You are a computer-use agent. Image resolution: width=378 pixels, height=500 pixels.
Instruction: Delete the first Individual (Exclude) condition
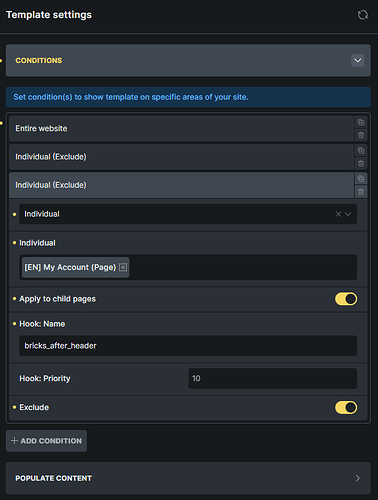pos(361,163)
